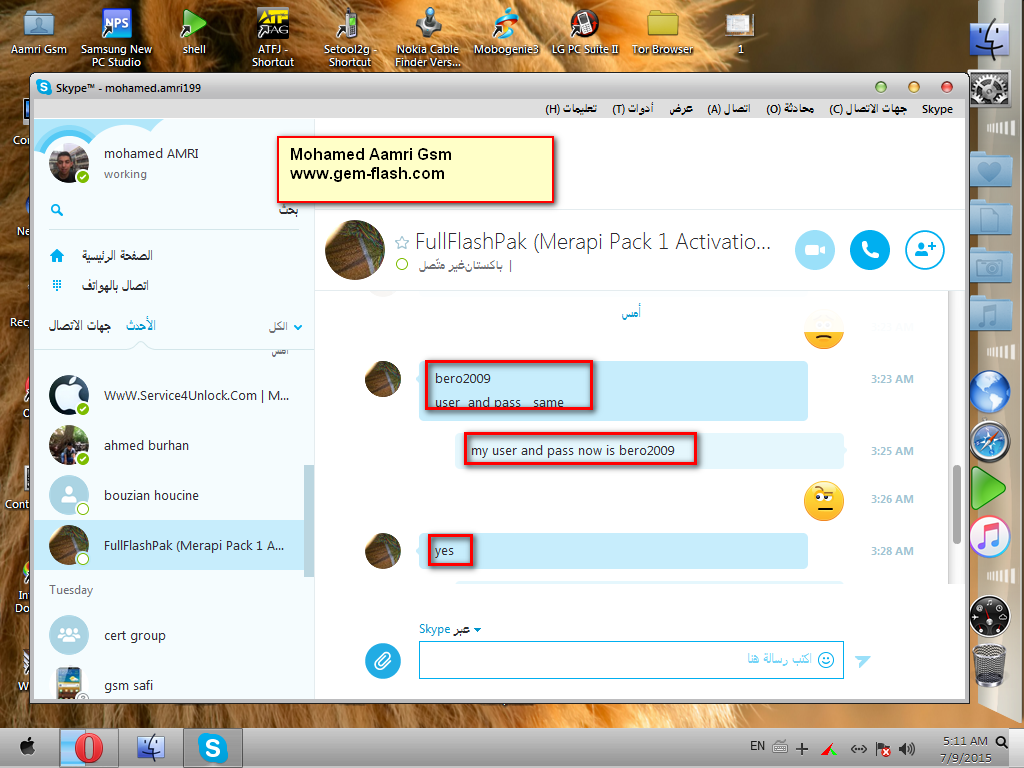Image resolution: width=1024 pixels, height=768 pixels.
Task: Click the Skype taskbar button
Action: [x=212, y=748]
